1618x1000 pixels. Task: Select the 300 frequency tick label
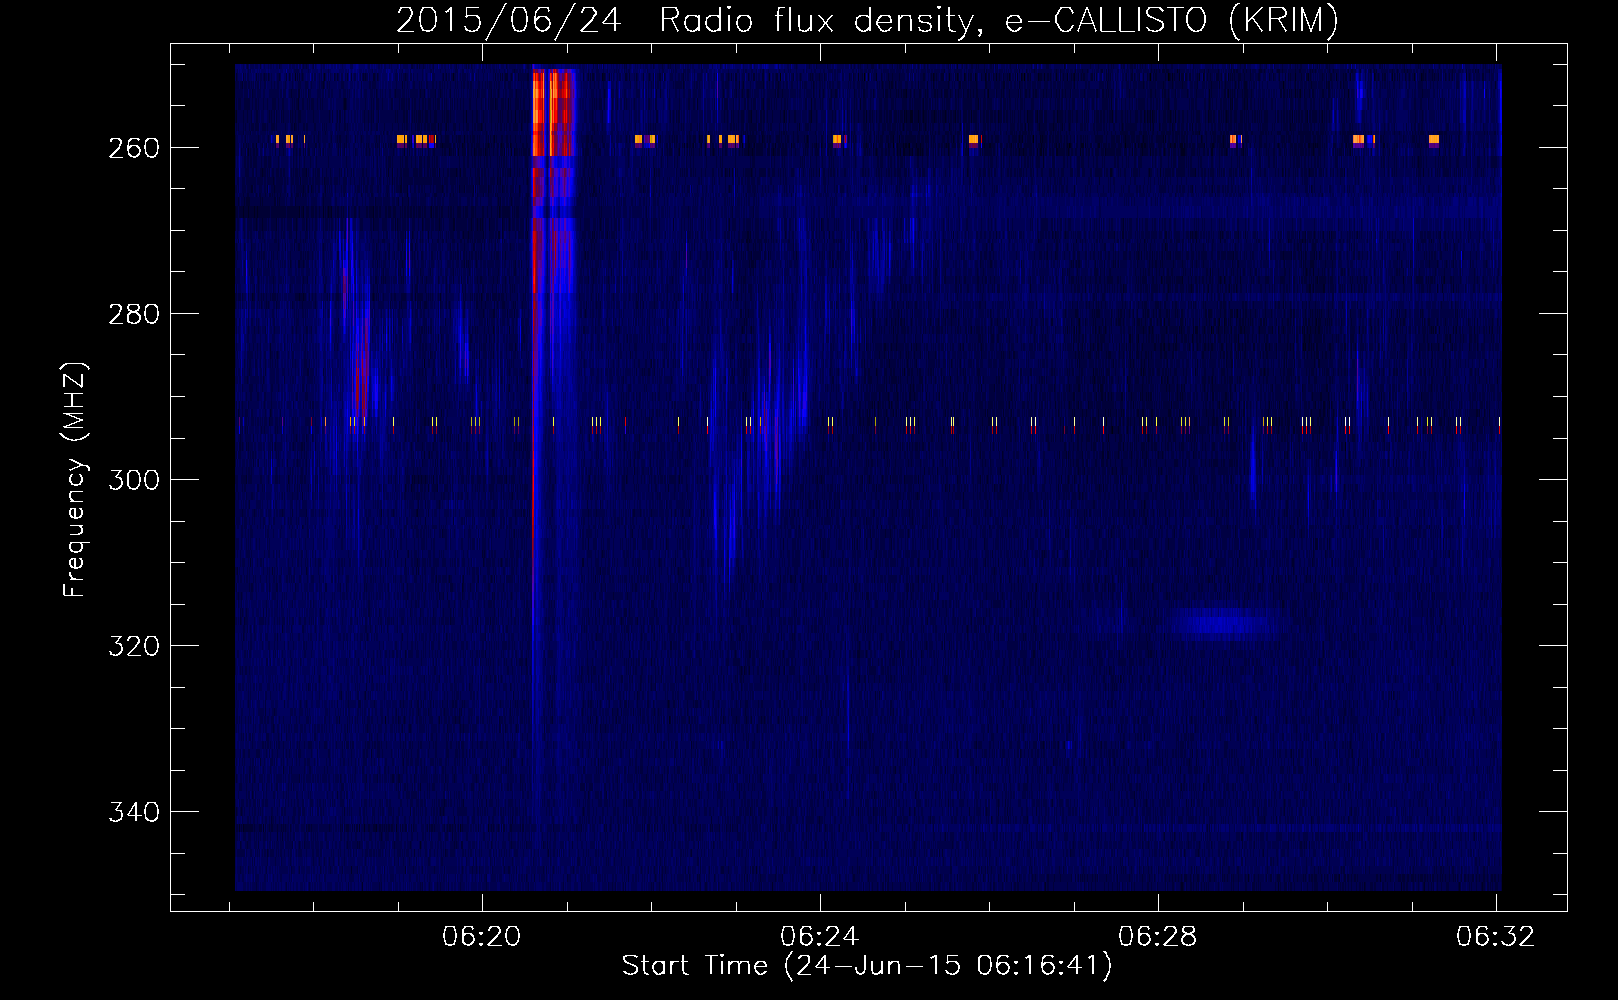134,480
